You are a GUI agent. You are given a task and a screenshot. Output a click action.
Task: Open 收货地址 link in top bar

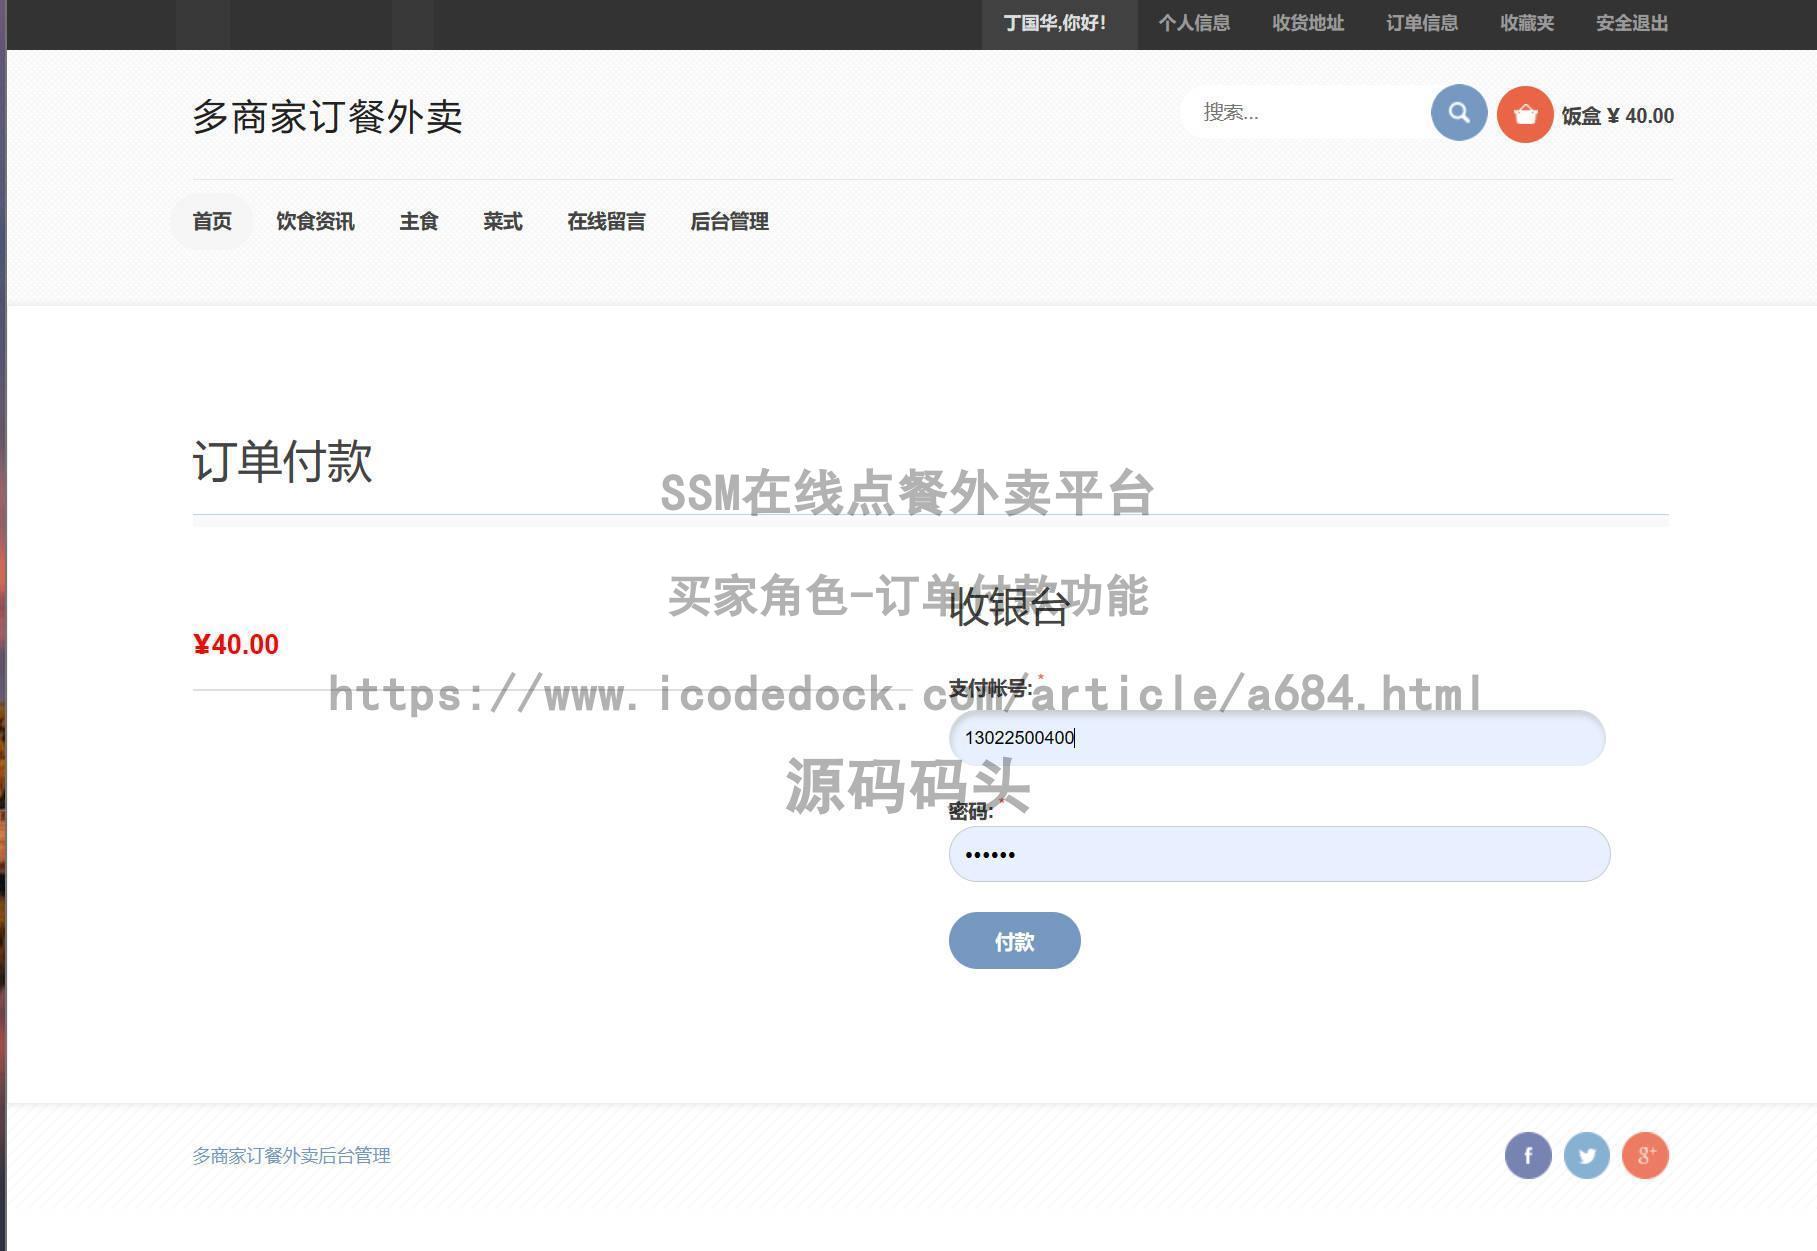(x=1308, y=23)
